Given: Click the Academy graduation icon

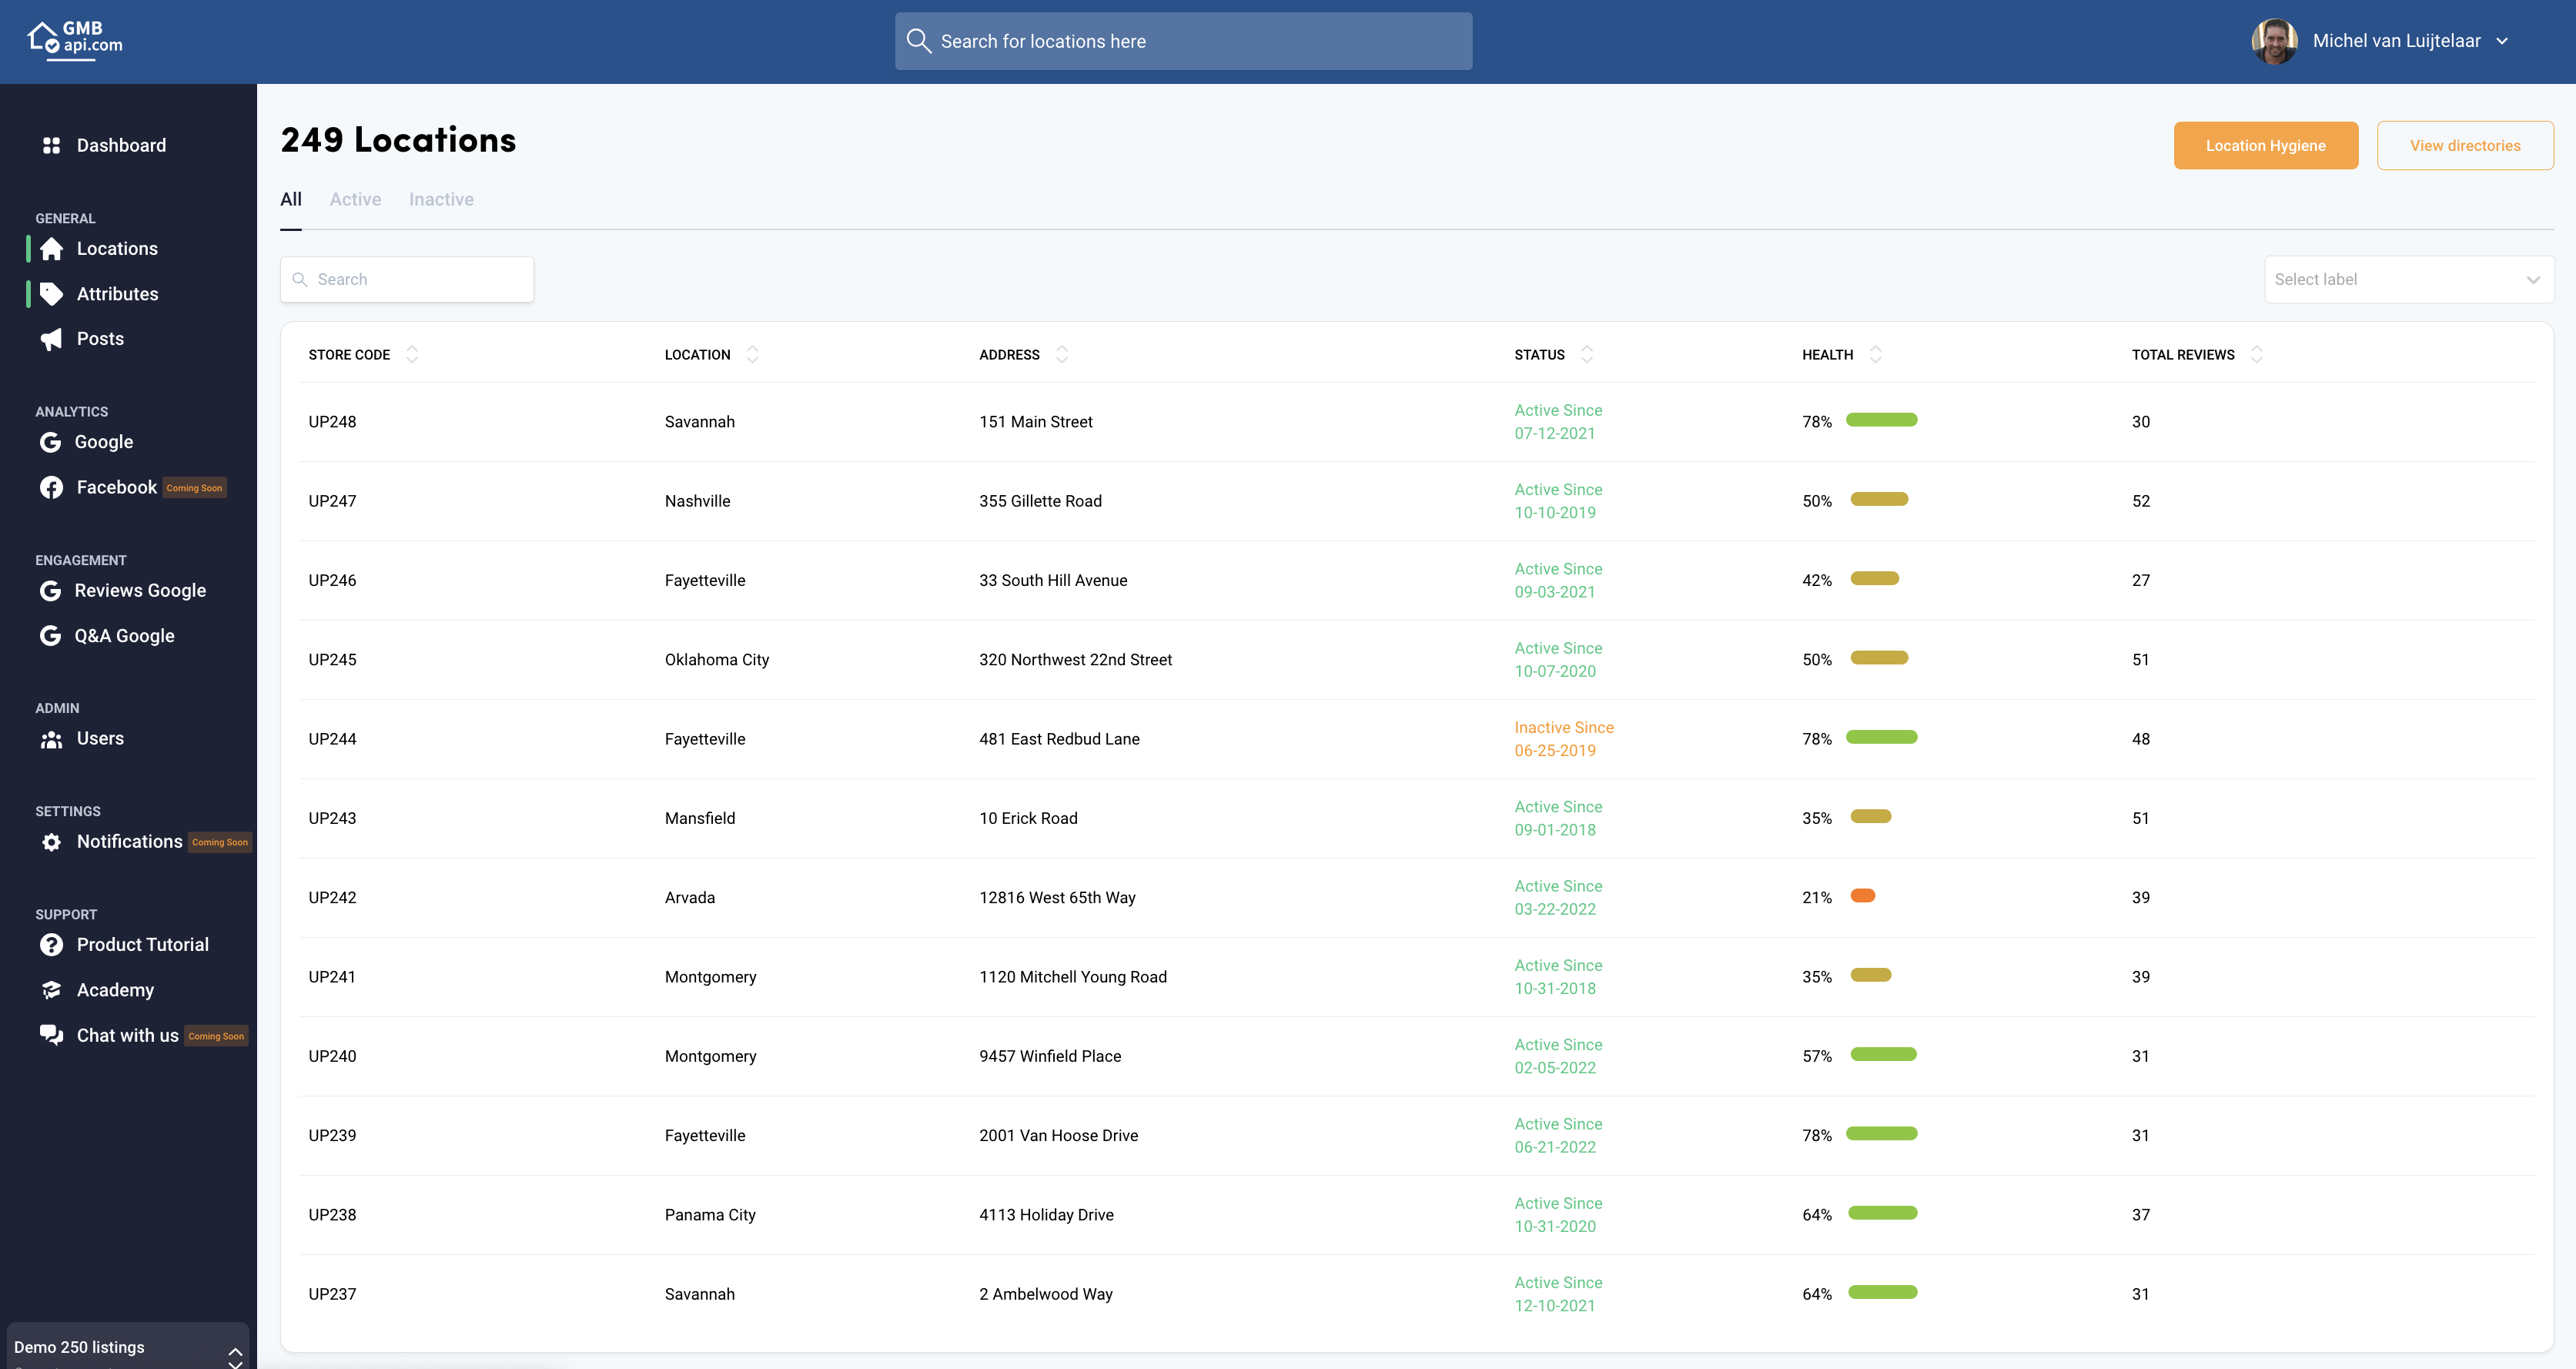Looking at the screenshot, I should (x=52, y=989).
